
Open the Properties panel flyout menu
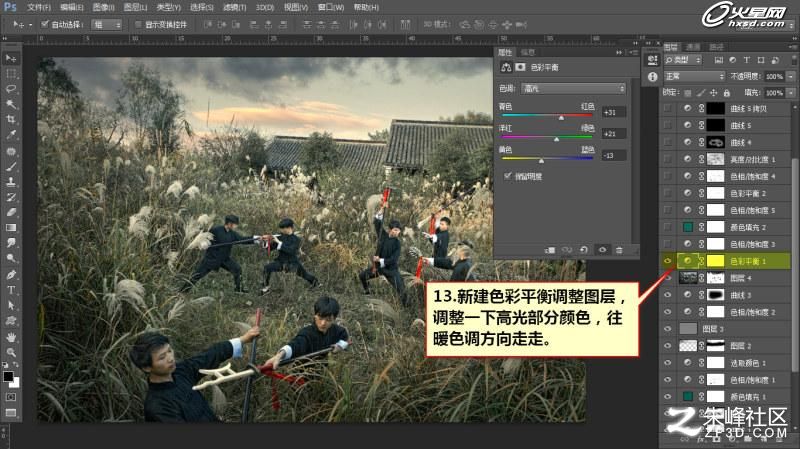[633, 52]
